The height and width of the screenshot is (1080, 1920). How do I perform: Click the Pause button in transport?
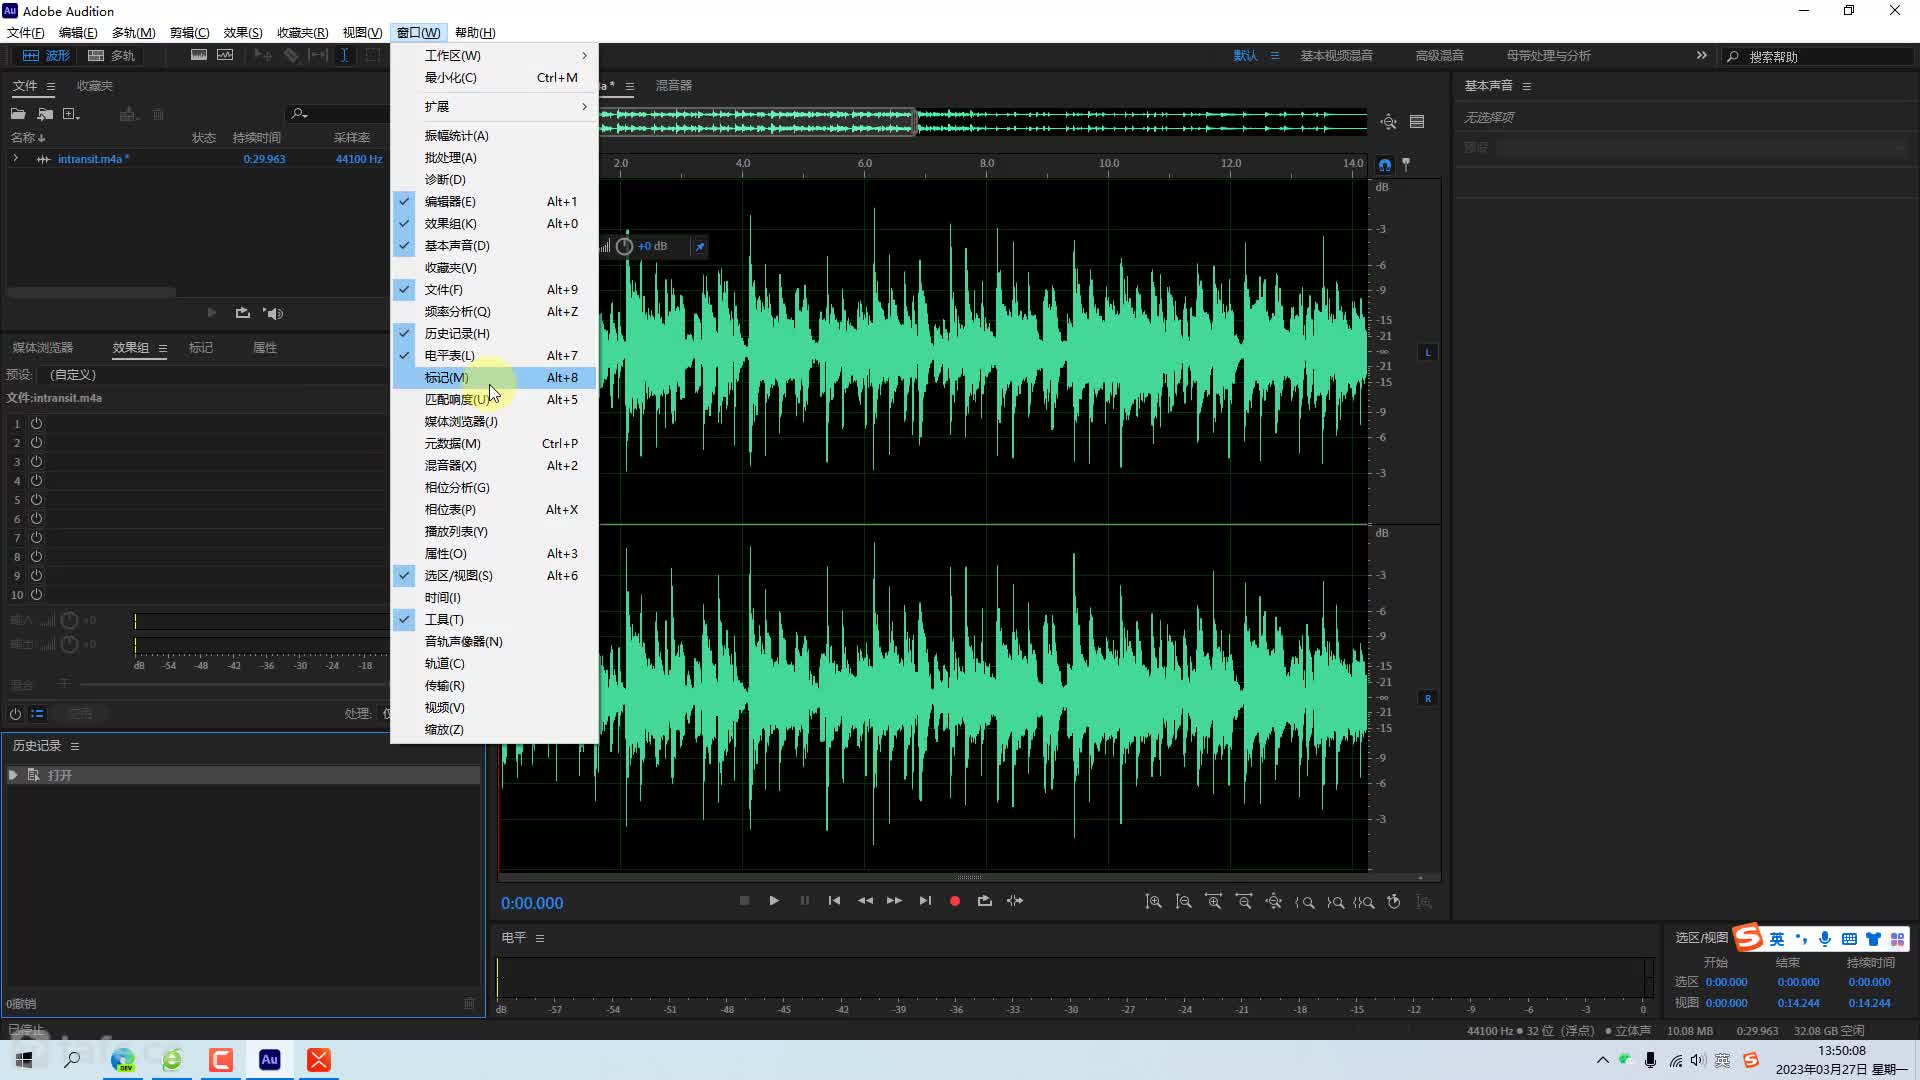point(805,901)
